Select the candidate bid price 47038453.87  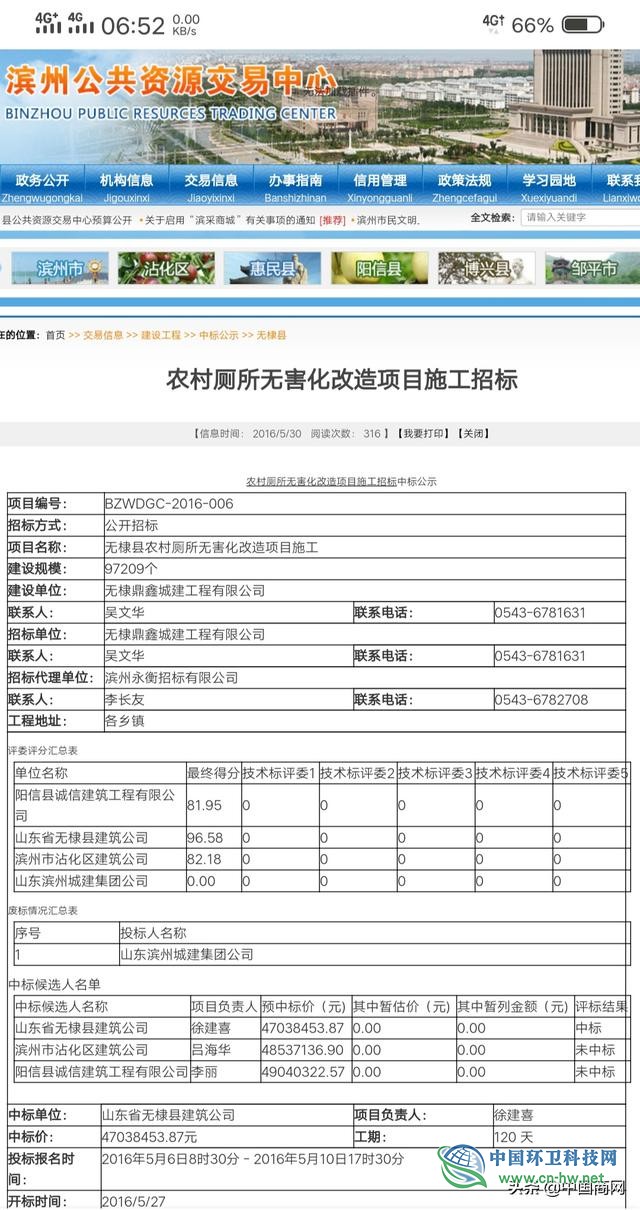click(303, 1028)
